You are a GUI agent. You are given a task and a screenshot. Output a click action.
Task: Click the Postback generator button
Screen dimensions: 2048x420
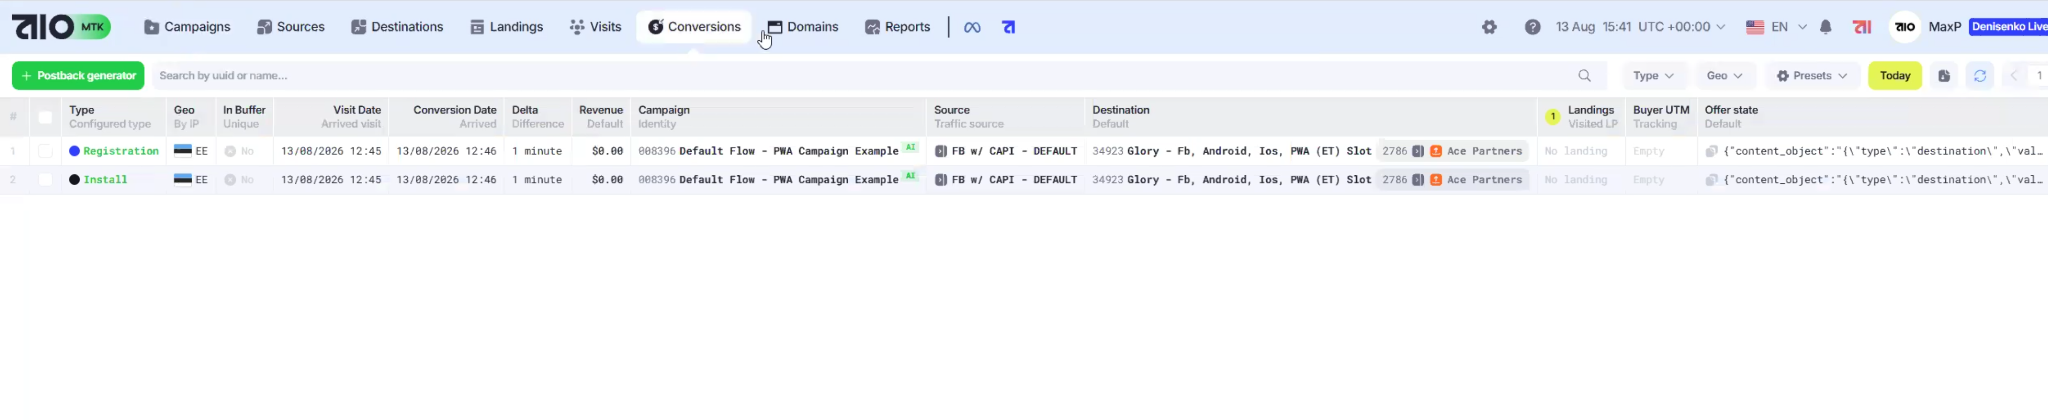coord(78,76)
